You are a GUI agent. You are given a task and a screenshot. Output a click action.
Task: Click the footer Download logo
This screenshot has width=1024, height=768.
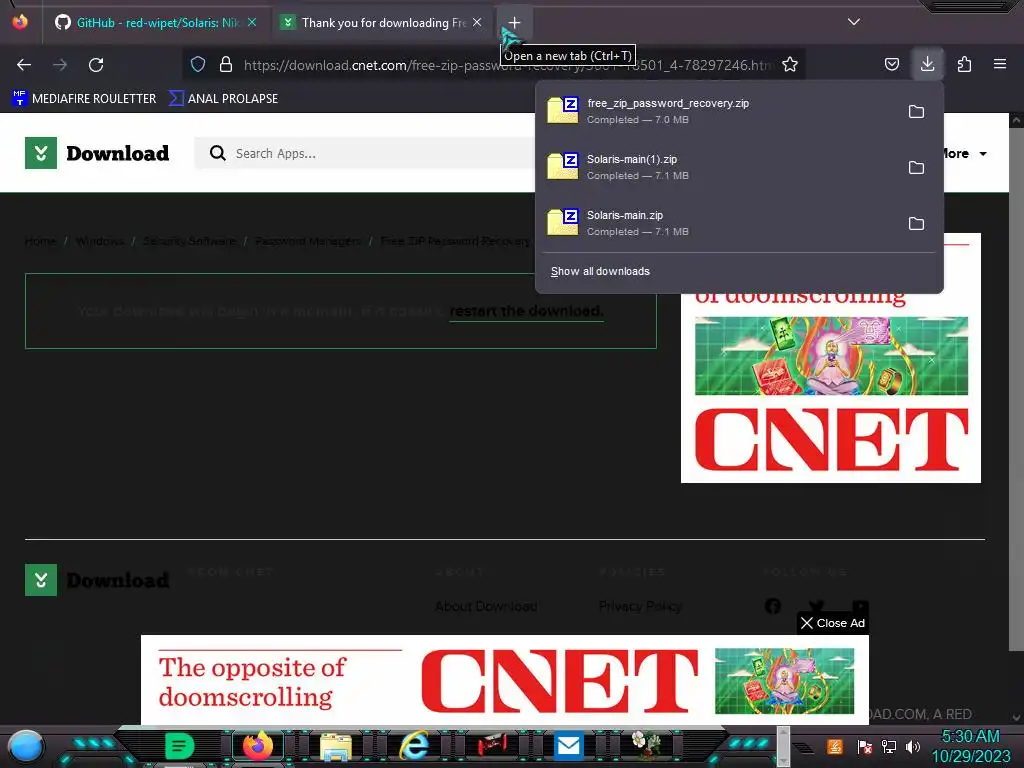click(97, 580)
